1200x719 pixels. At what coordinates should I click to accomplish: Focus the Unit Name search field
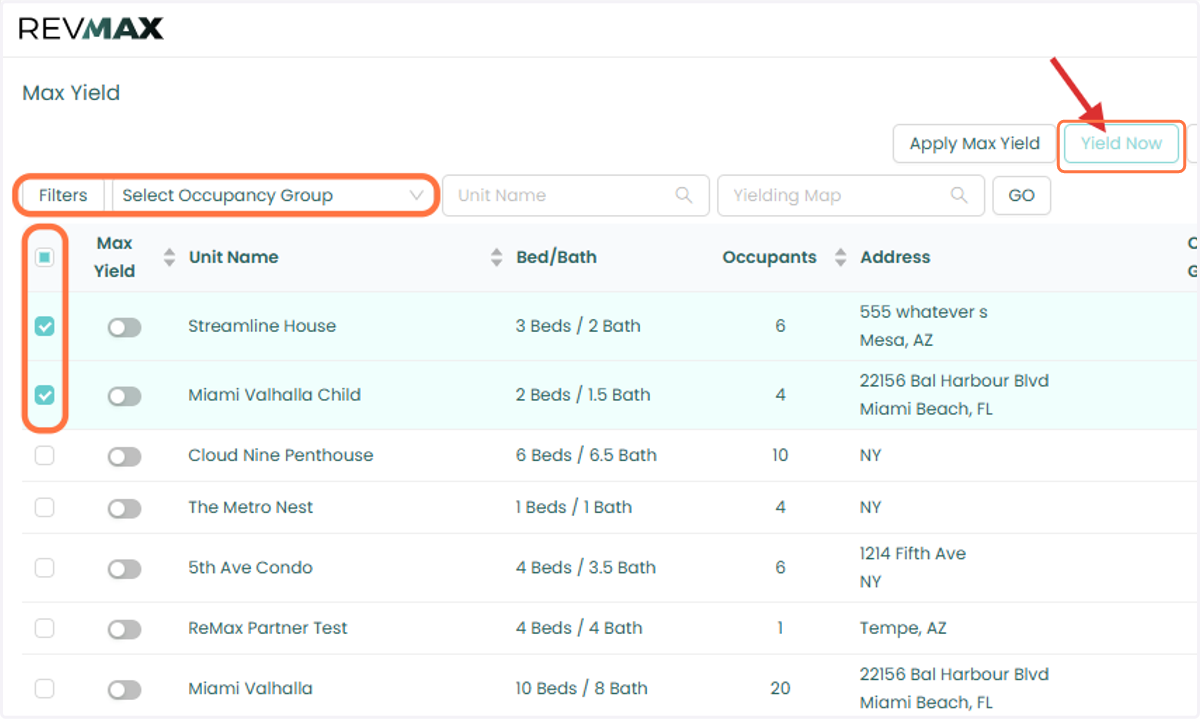(x=575, y=195)
